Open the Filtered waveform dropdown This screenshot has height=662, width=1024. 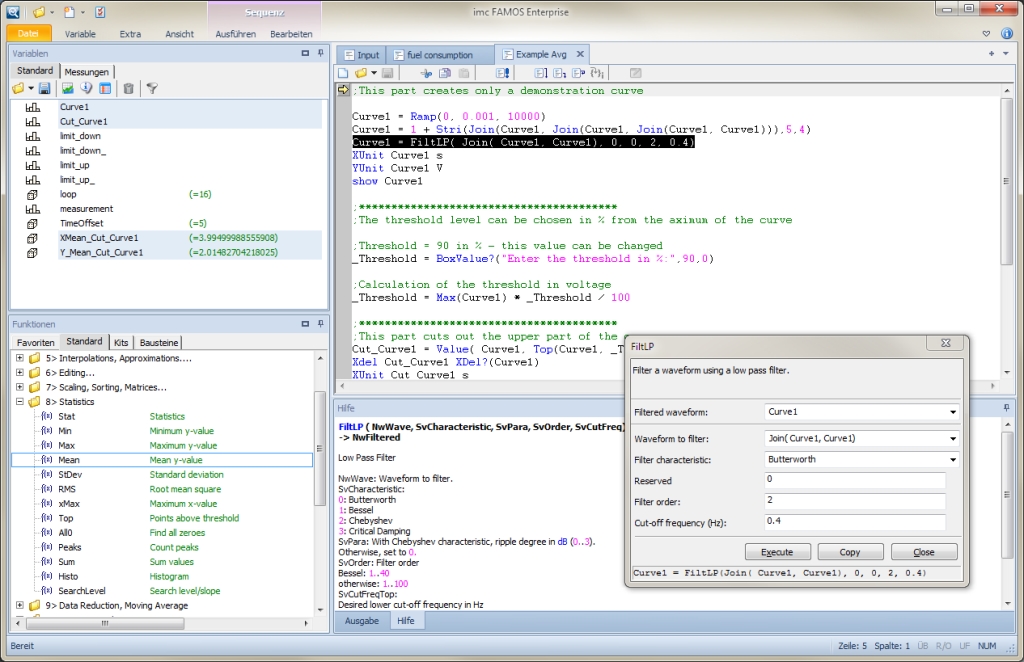[951, 412]
